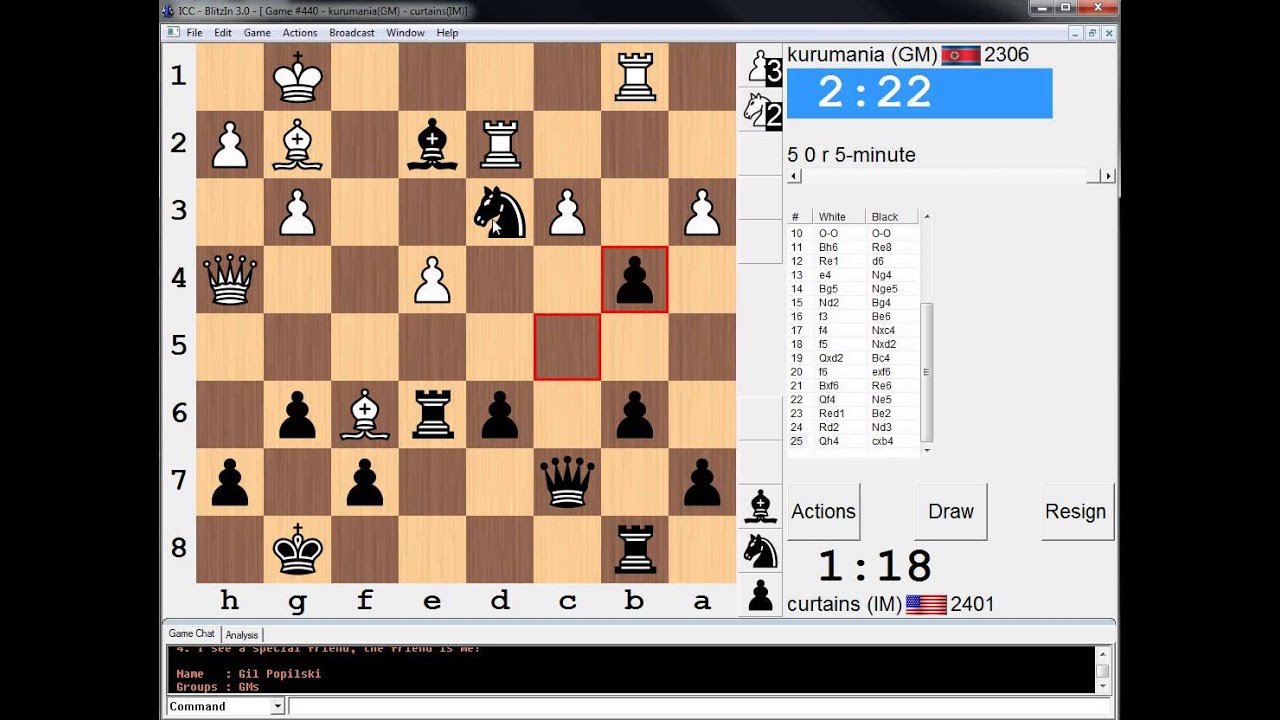Open the Help menu
The width and height of the screenshot is (1280, 720).
pyautogui.click(x=447, y=33)
